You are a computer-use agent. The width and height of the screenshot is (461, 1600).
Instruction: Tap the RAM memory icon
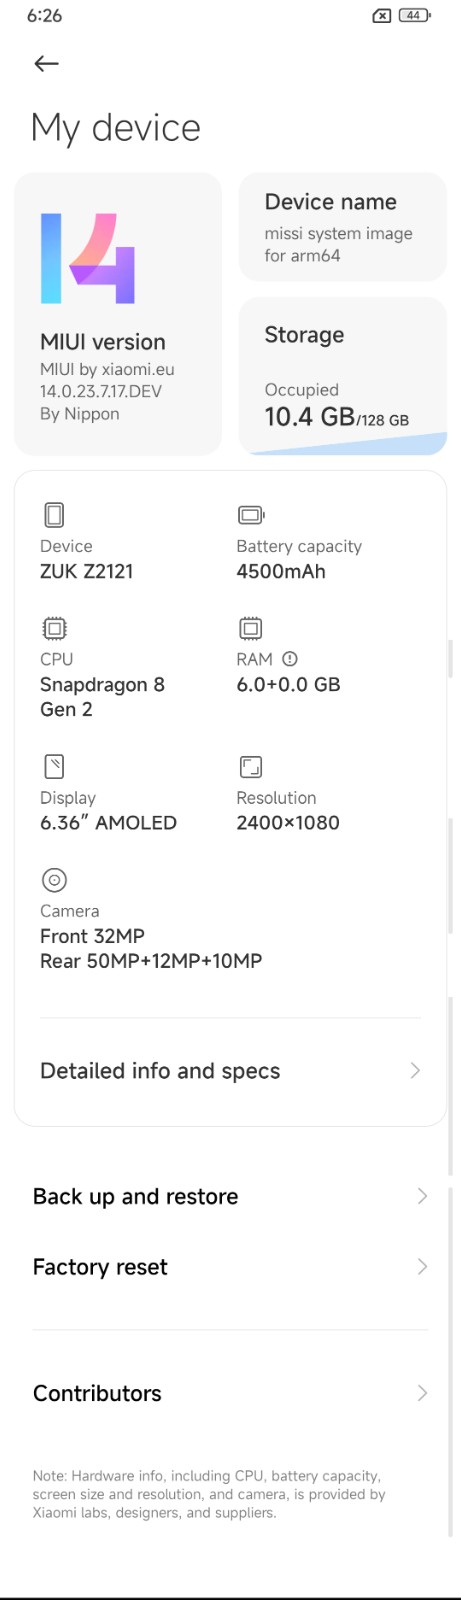pos(250,628)
